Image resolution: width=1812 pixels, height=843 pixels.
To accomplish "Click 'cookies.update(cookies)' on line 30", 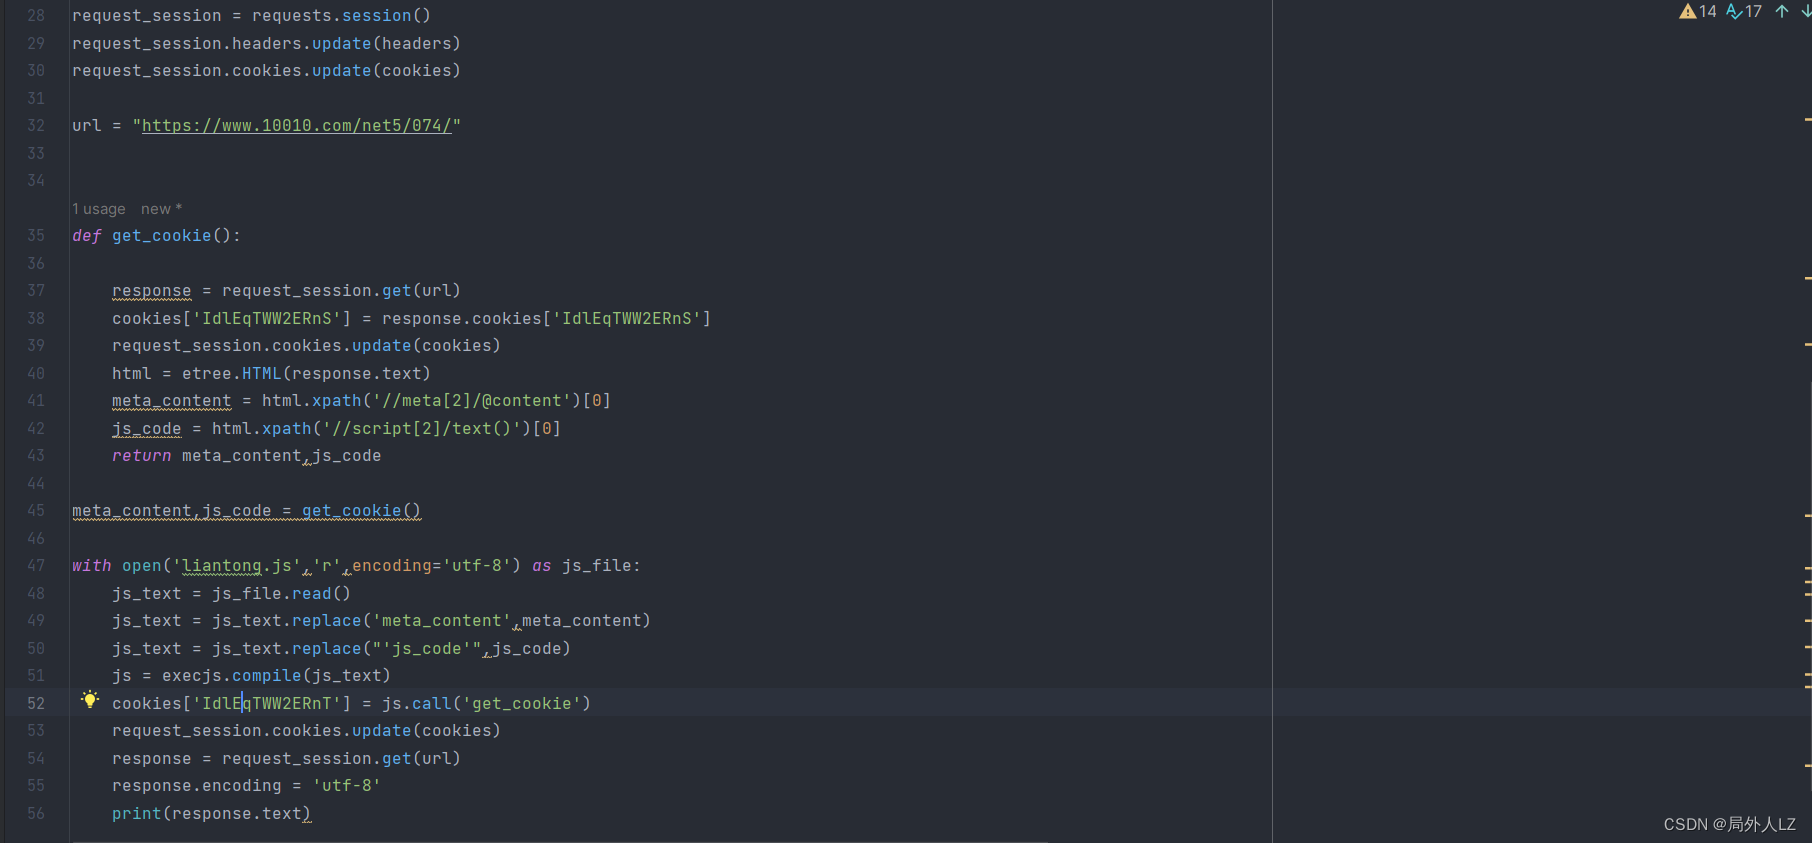I will 346,71.
